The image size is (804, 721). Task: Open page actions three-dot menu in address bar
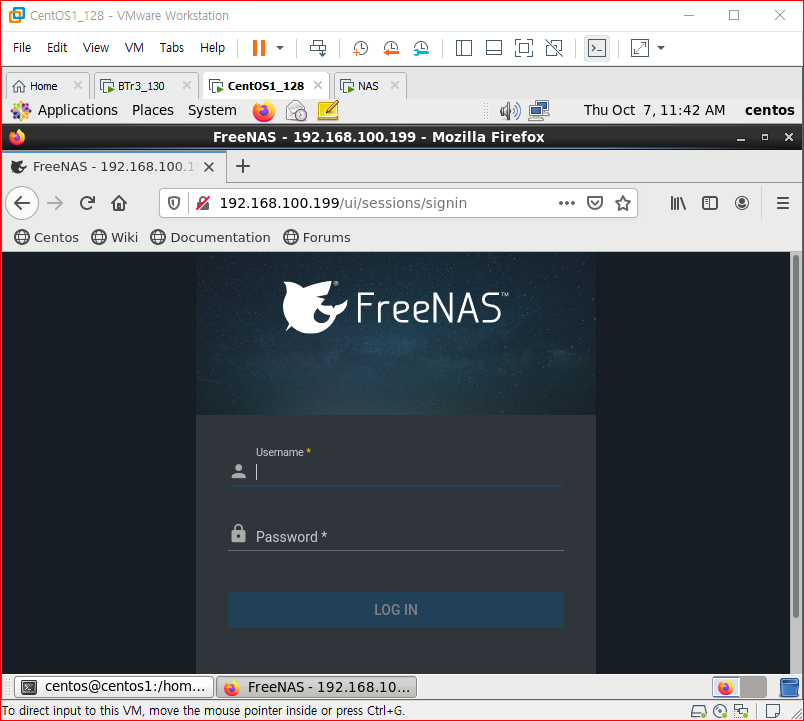567,203
